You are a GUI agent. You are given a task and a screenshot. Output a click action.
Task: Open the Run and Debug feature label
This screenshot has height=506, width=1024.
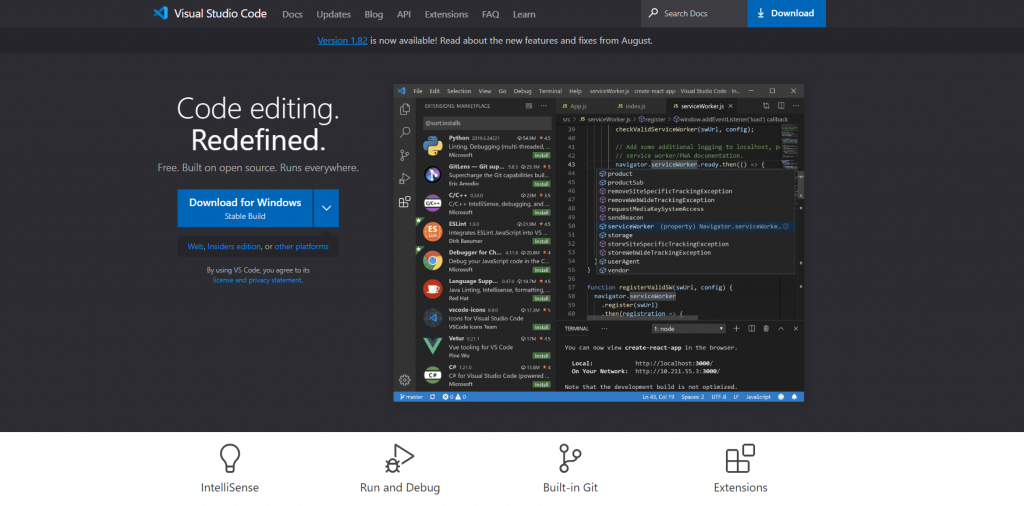coord(400,487)
